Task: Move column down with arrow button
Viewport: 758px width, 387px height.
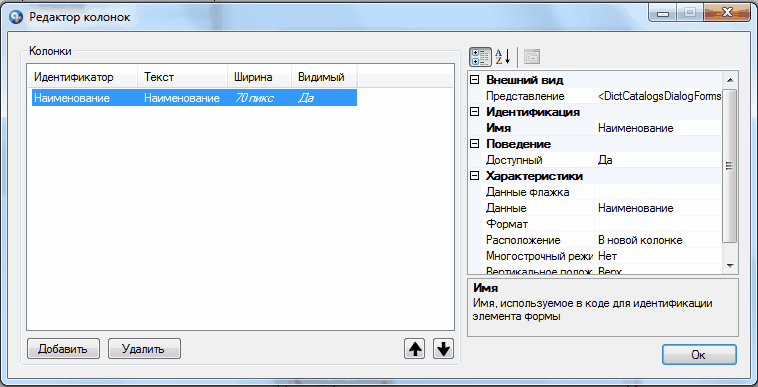Action: click(443, 348)
